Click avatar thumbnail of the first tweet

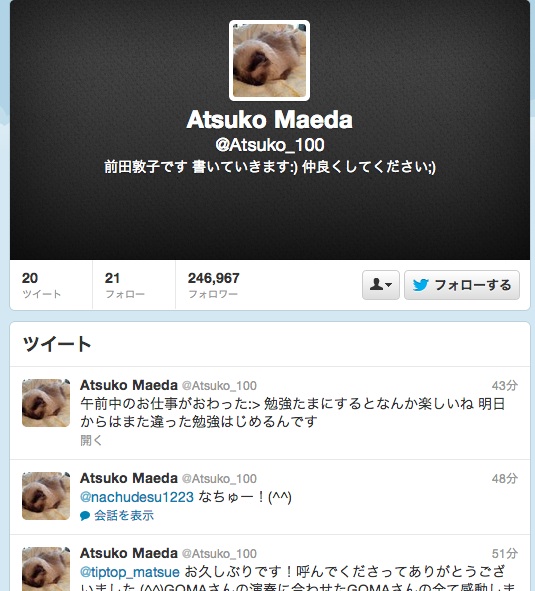46,403
